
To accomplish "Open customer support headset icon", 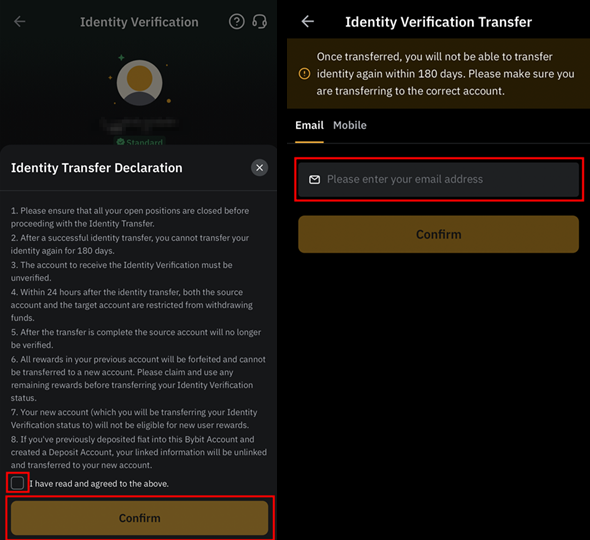I will pyautogui.click(x=260, y=22).
